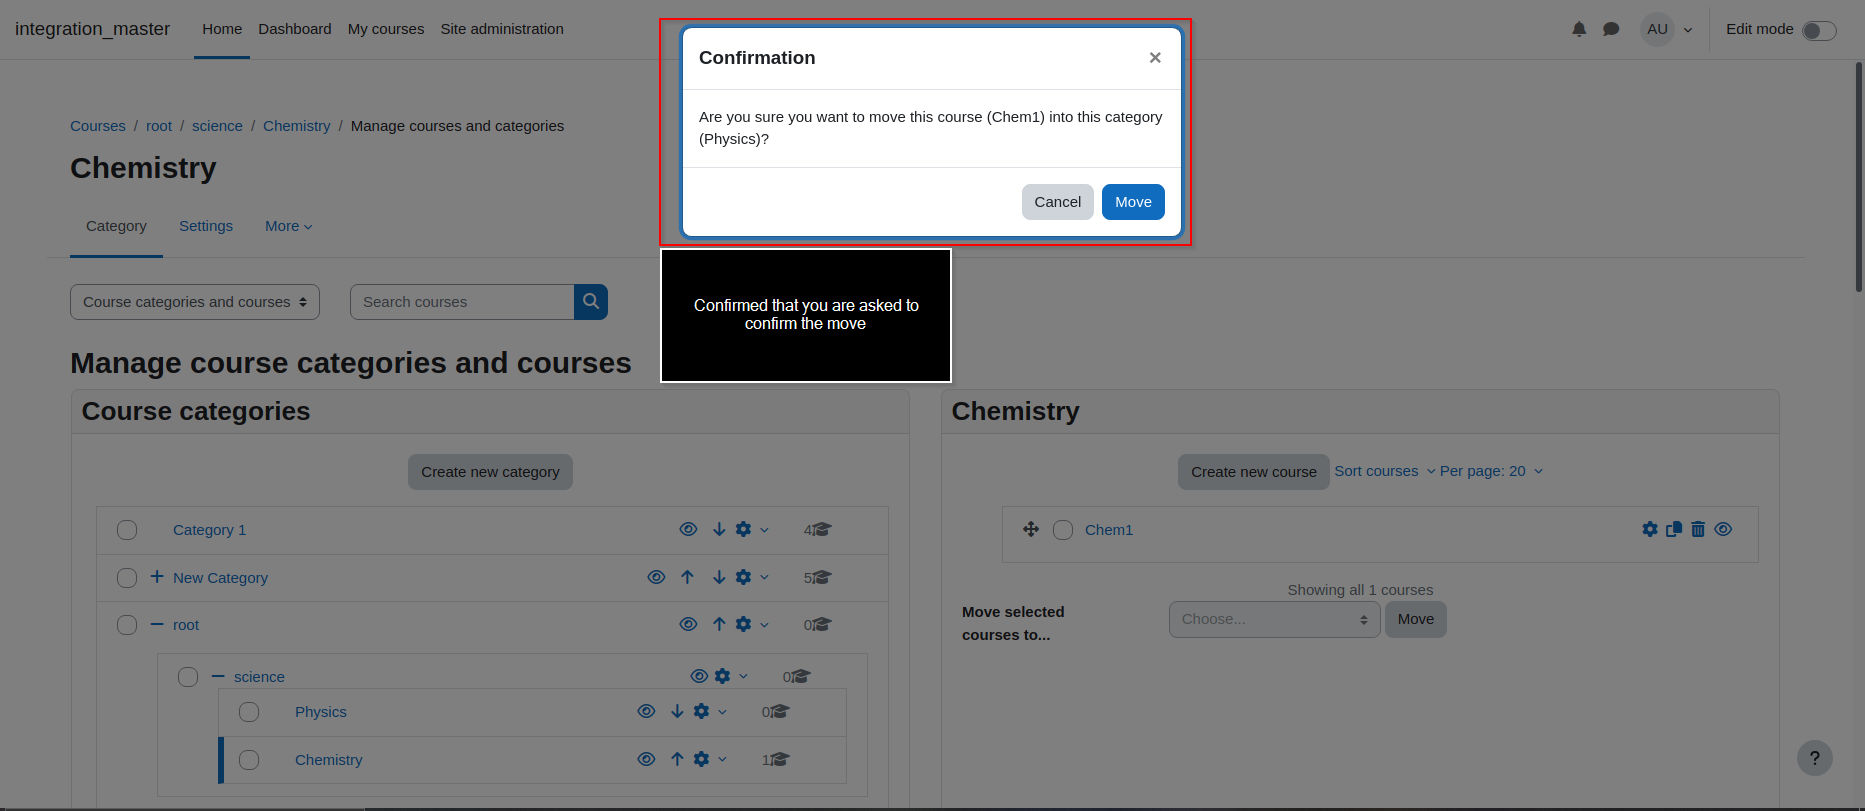Open science category gear icon
Screen dimensions: 1865x811
point(722,677)
